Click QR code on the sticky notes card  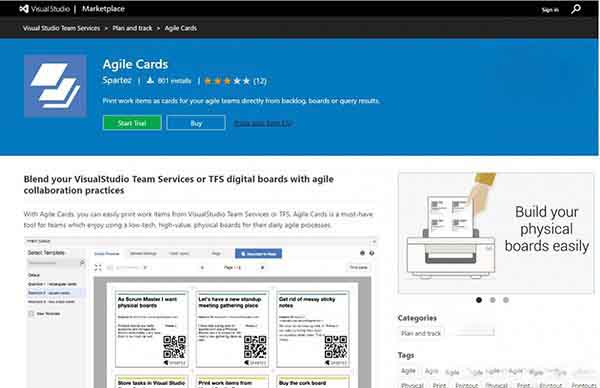coord(336,347)
